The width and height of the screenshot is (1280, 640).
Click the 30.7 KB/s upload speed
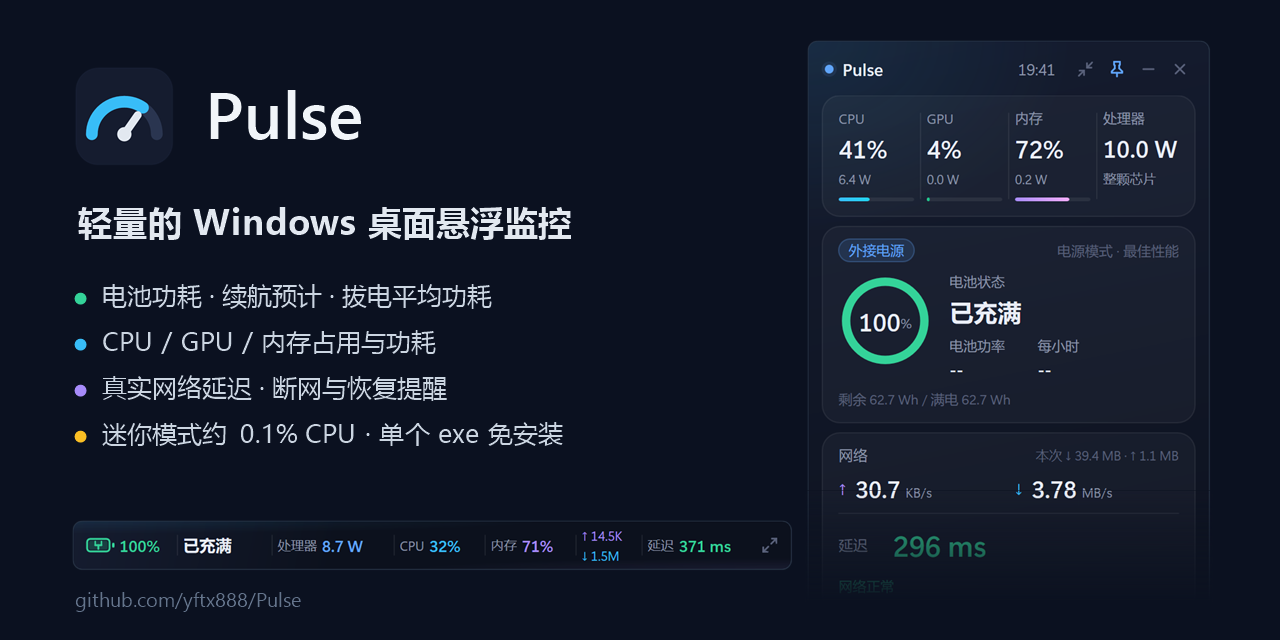tap(893, 490)
